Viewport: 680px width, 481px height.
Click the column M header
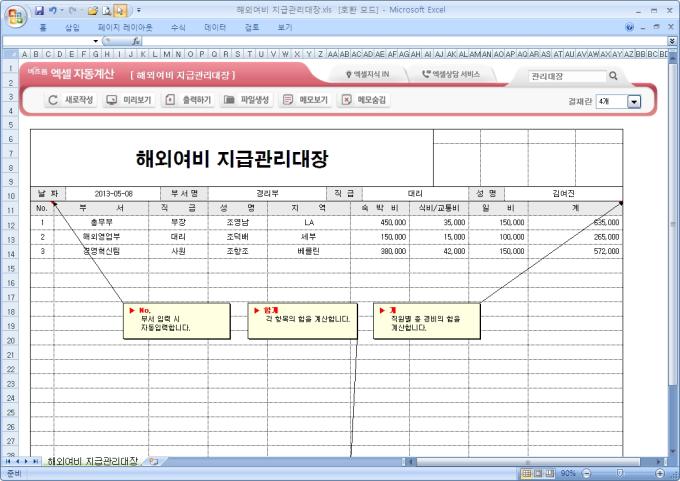(166, 54)
